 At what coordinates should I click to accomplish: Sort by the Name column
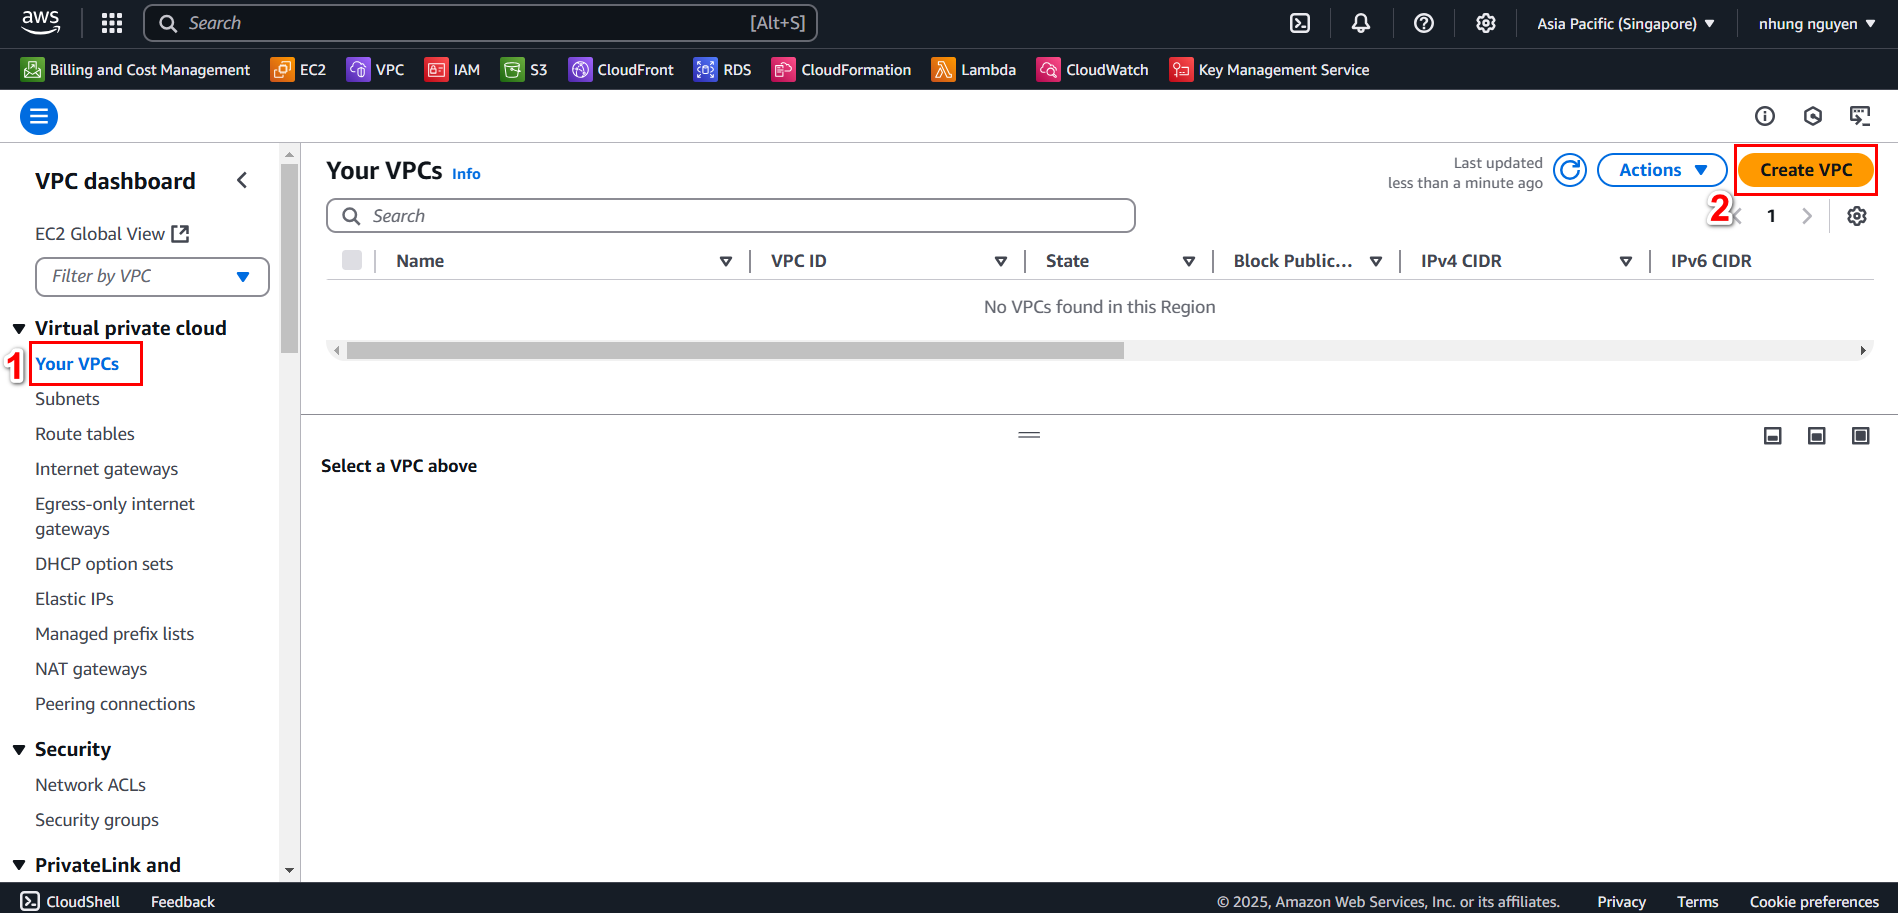tap(725, 261)
